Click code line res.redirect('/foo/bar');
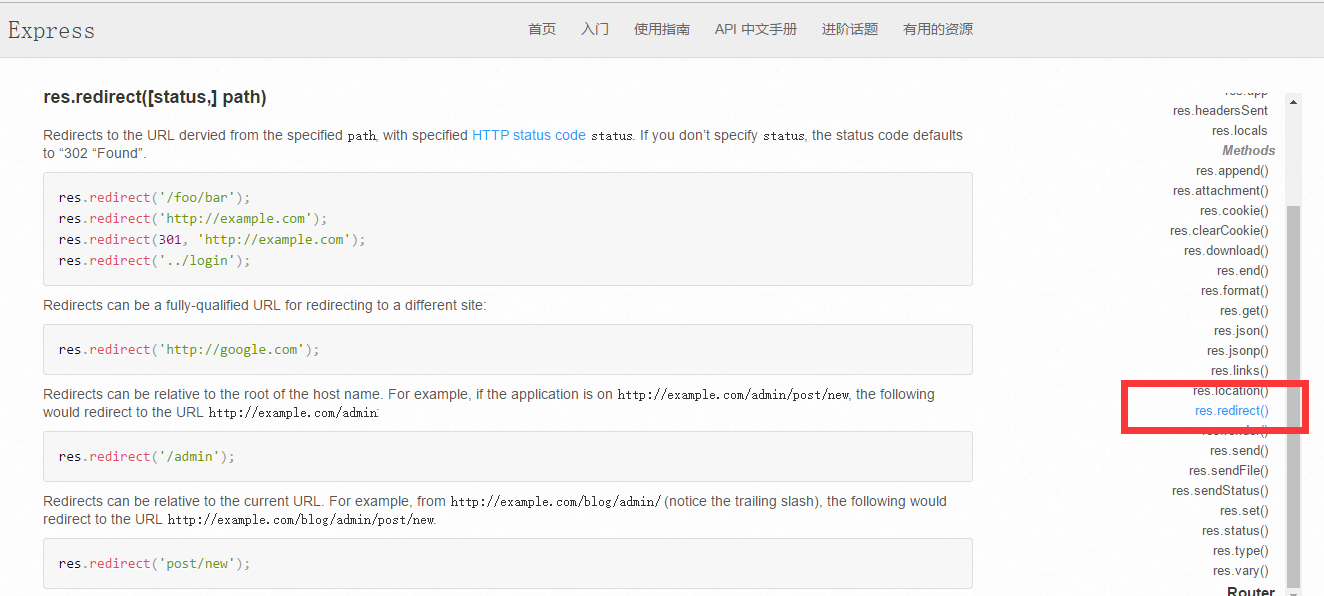The width and height of the screenshot is (1324, 596). point(155,198)
